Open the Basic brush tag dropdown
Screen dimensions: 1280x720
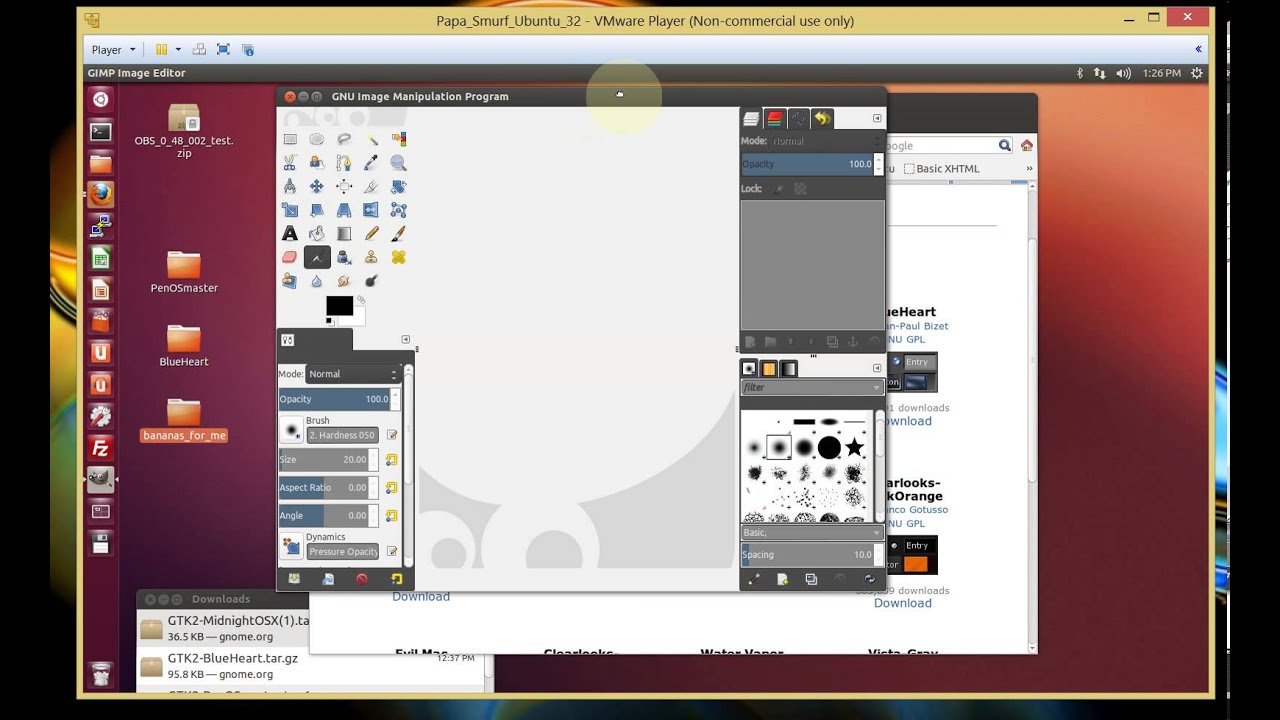point(812,533)
